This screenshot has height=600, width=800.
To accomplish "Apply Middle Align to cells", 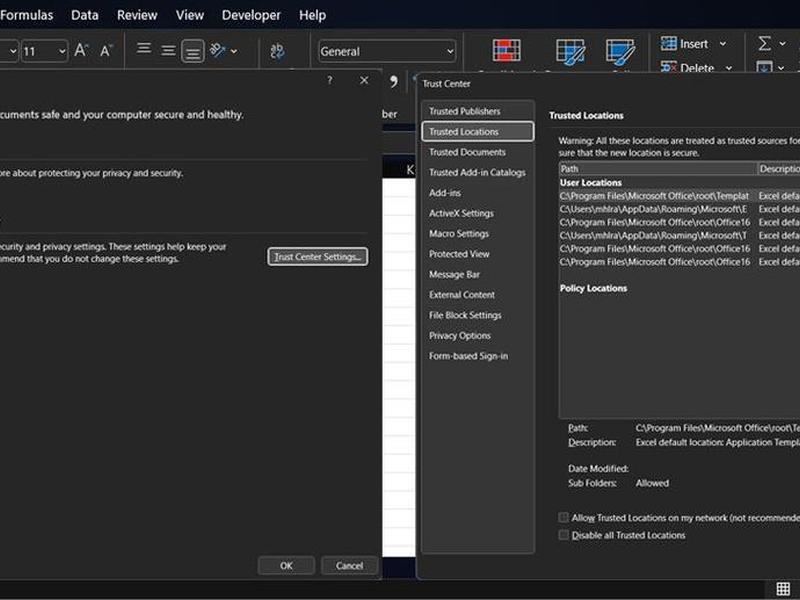I will pyautogui.click(x=168, y=51).
